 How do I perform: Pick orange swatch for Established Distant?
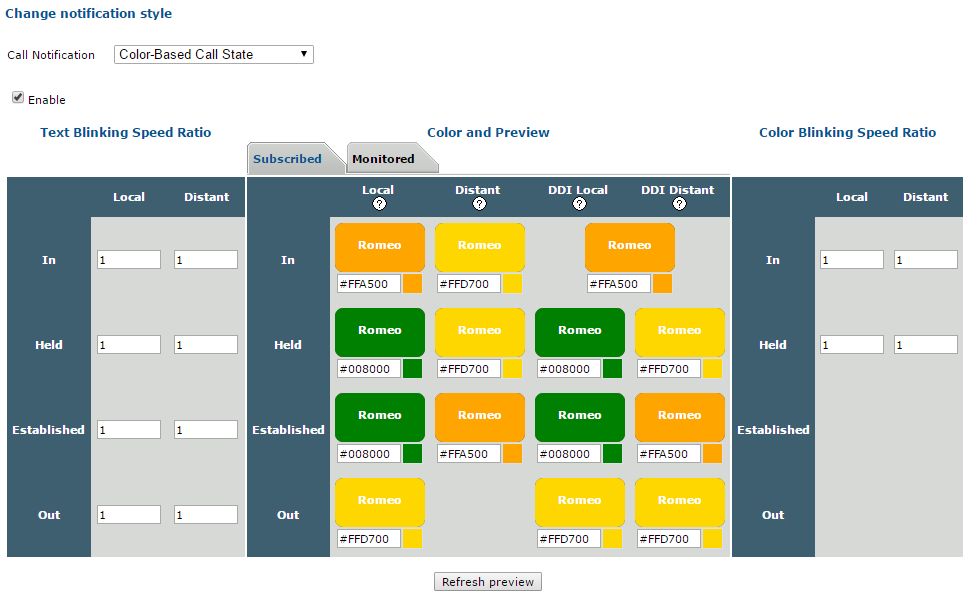512,454
